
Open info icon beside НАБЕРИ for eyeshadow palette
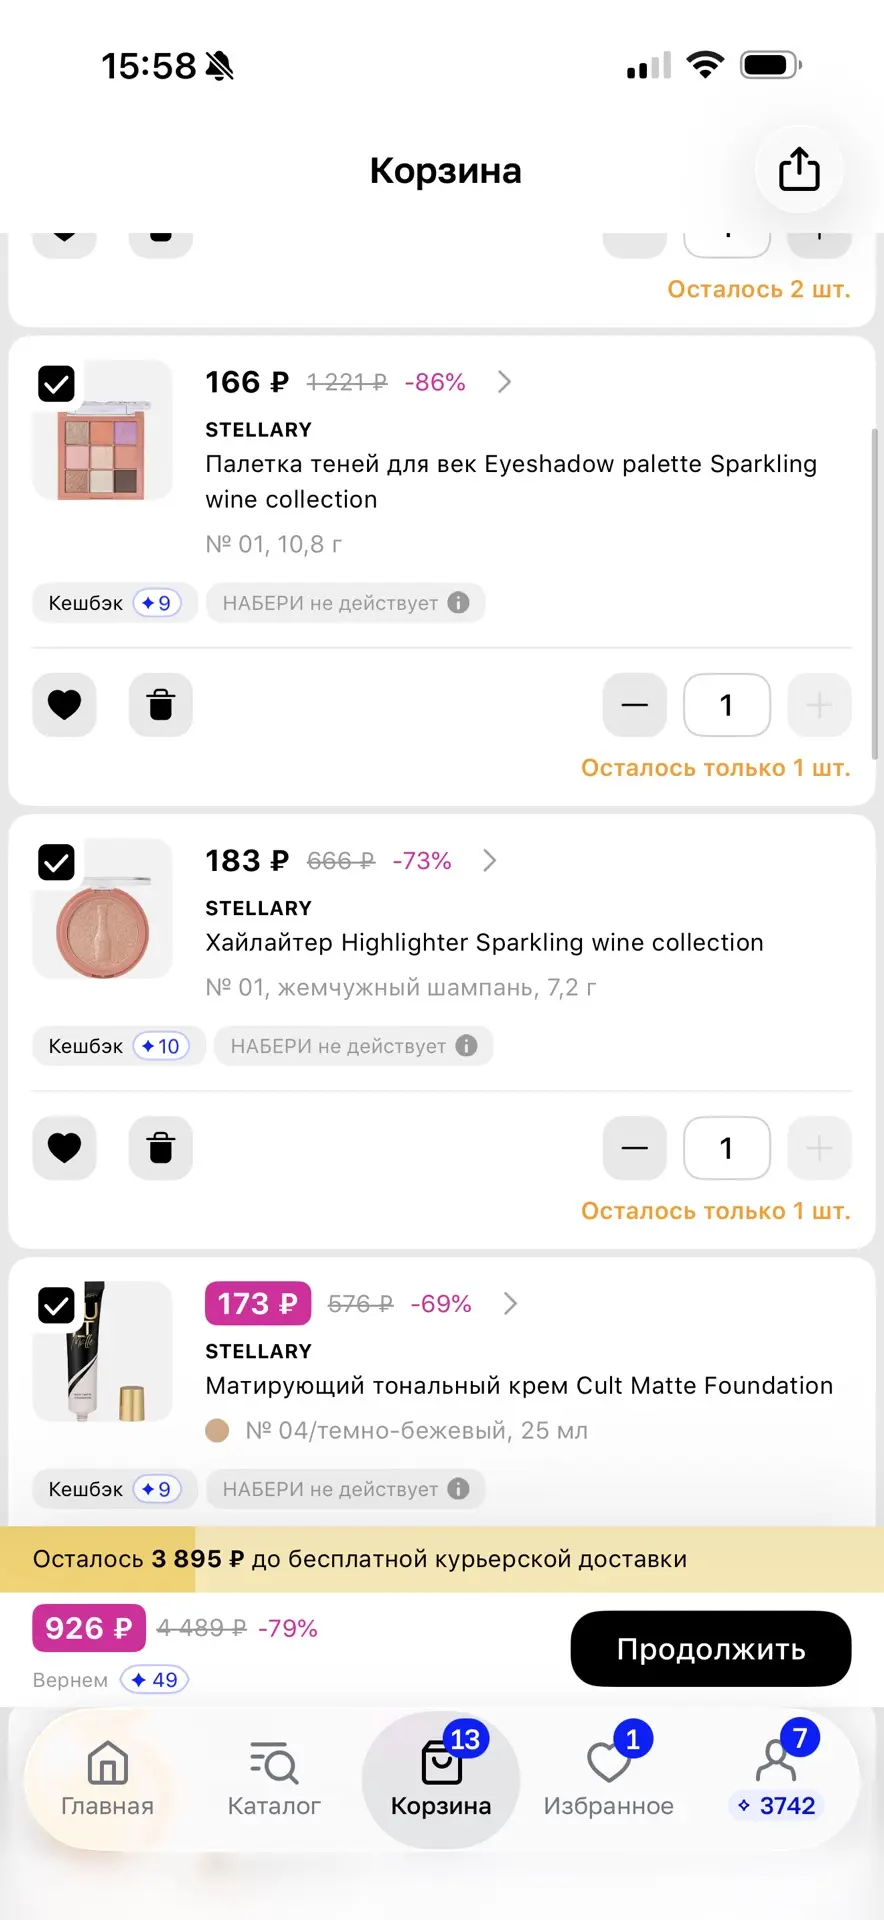coord(459,603)
